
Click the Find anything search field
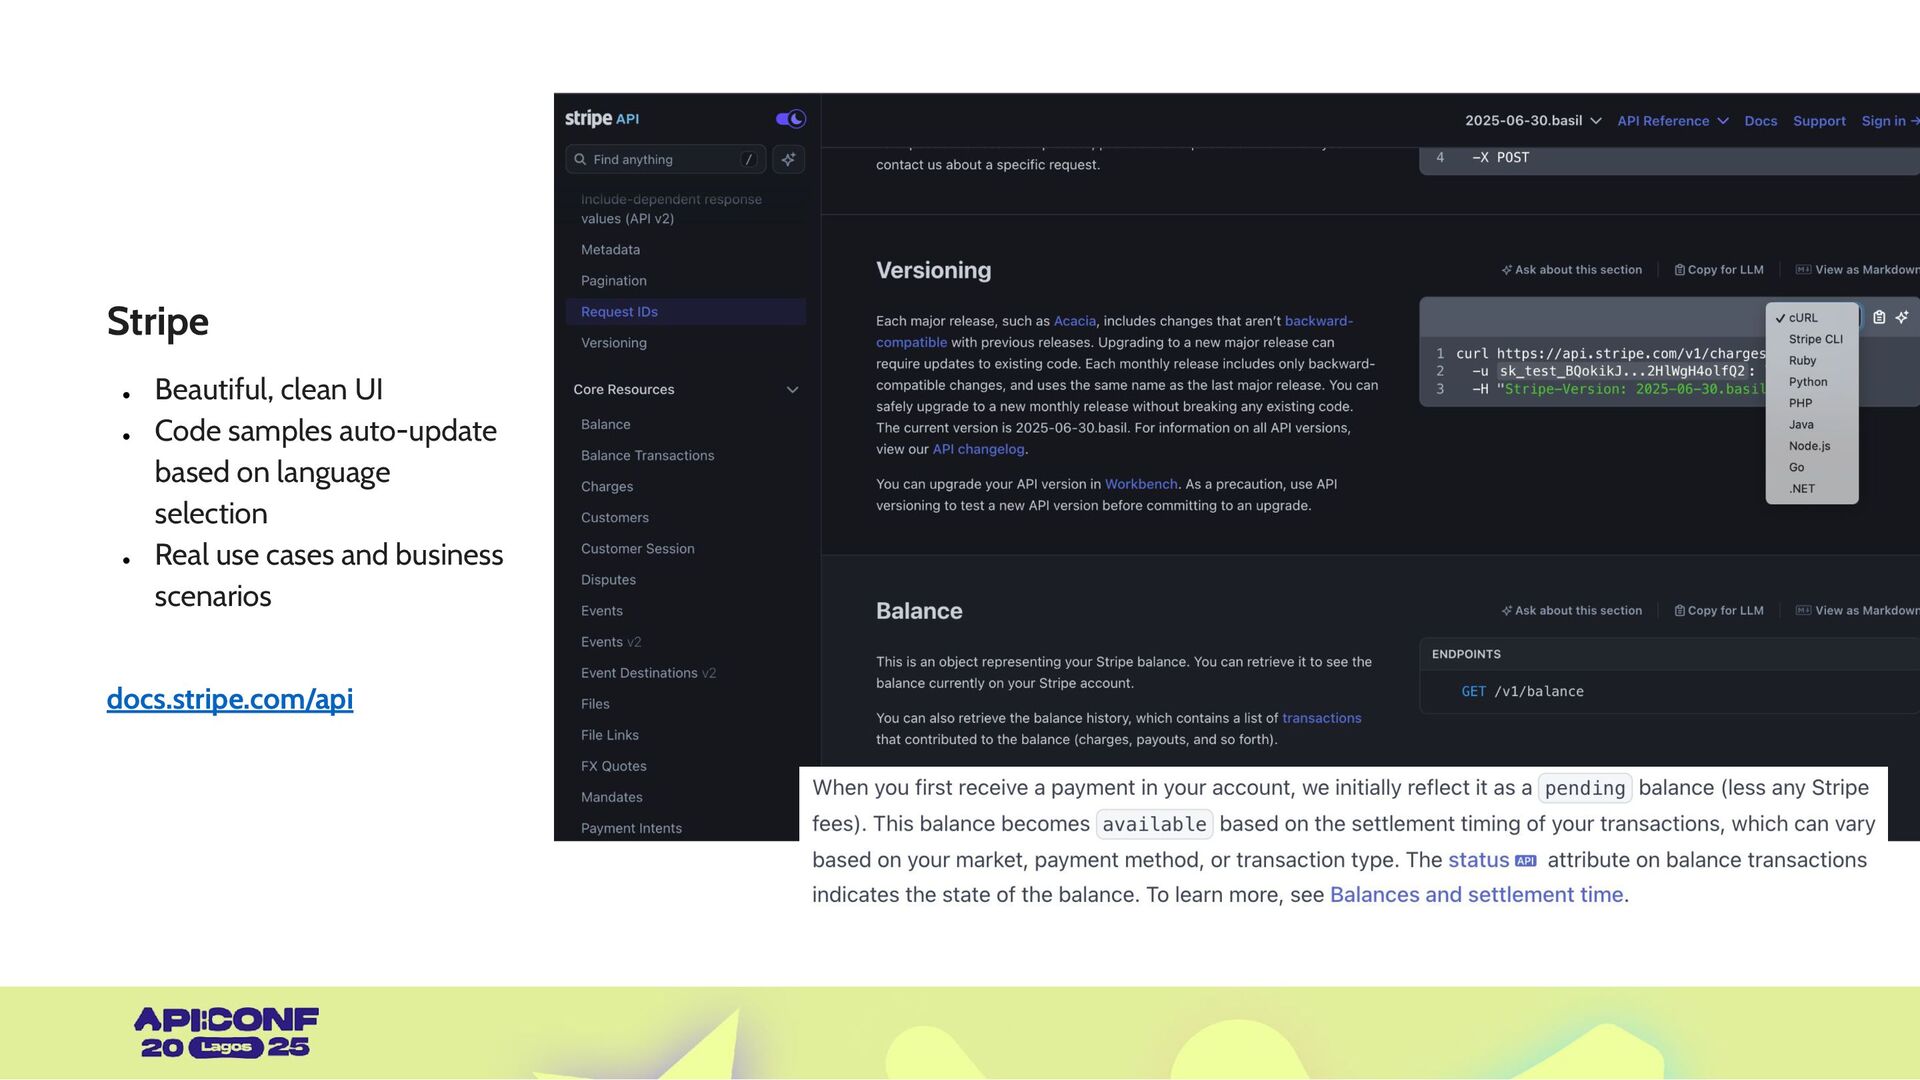[x=665, y=159]
